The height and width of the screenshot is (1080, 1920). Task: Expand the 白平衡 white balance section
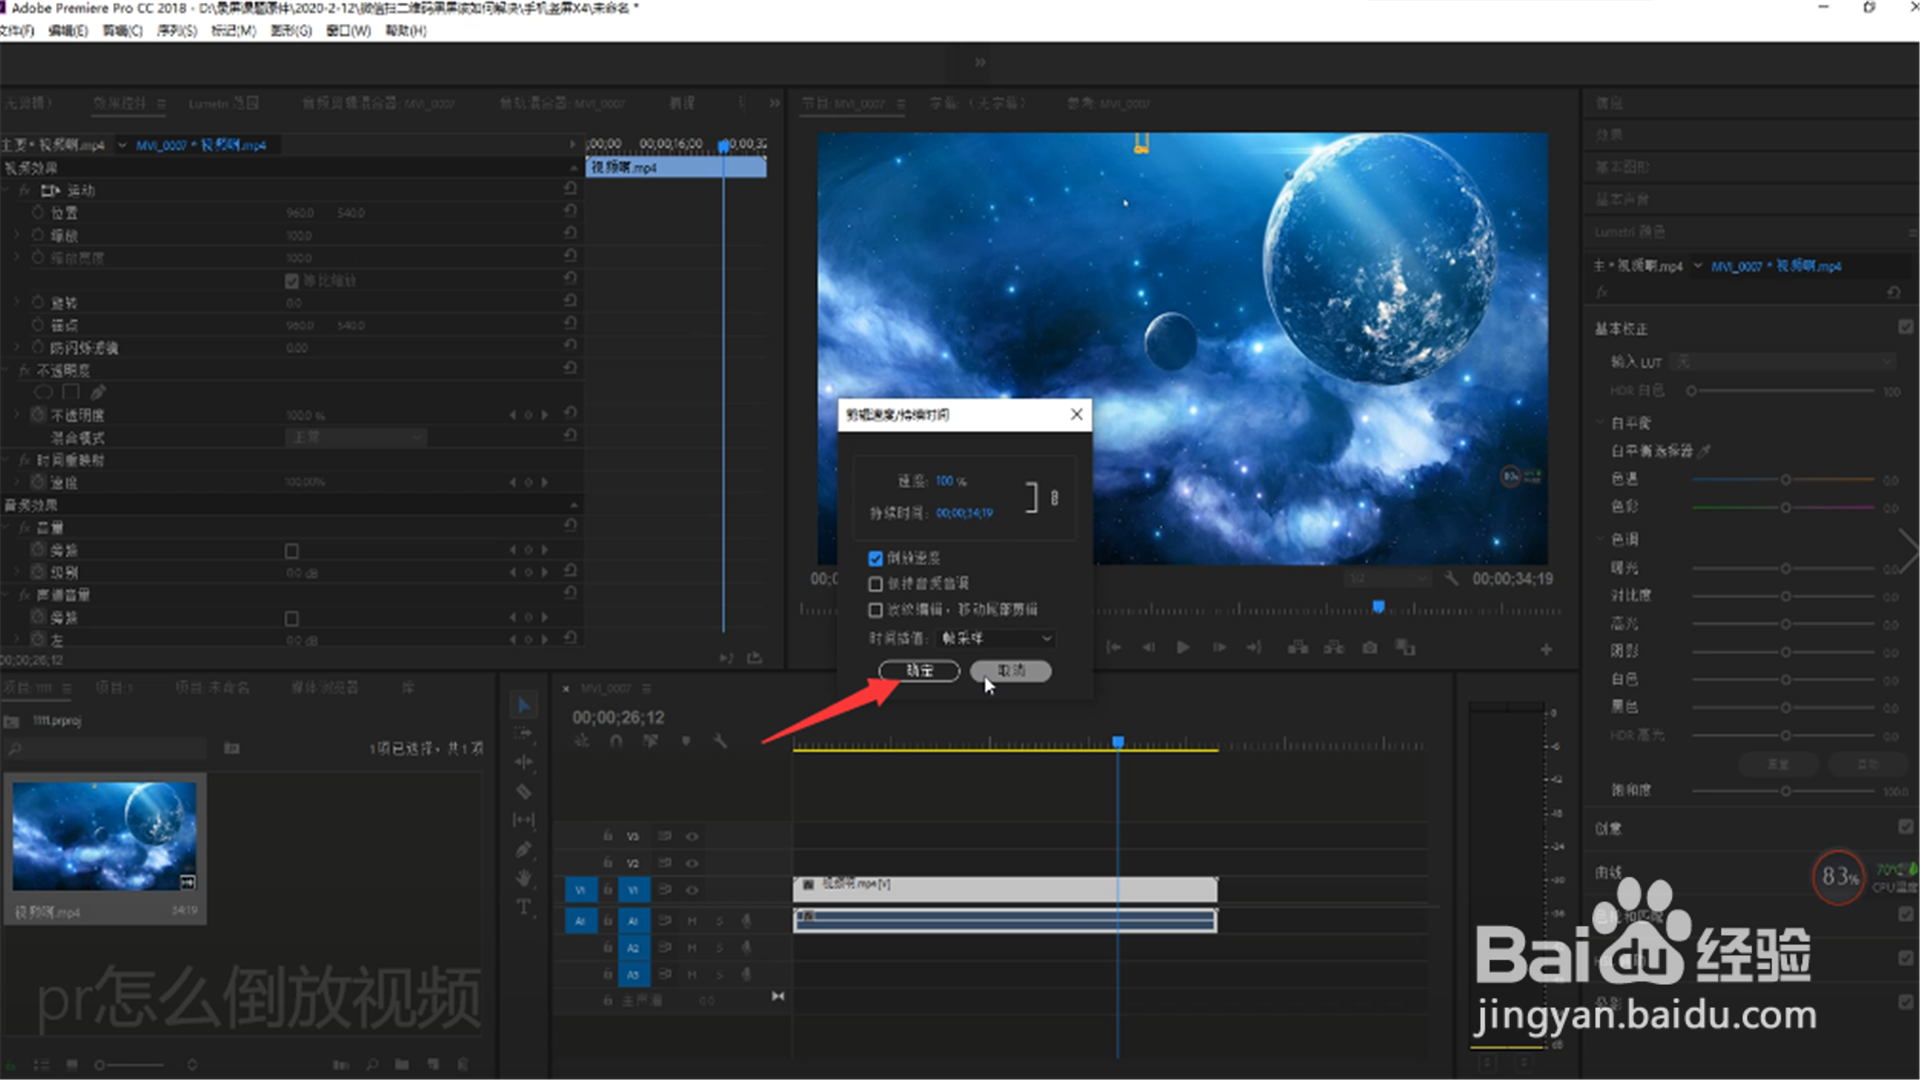pos(1601,423)
